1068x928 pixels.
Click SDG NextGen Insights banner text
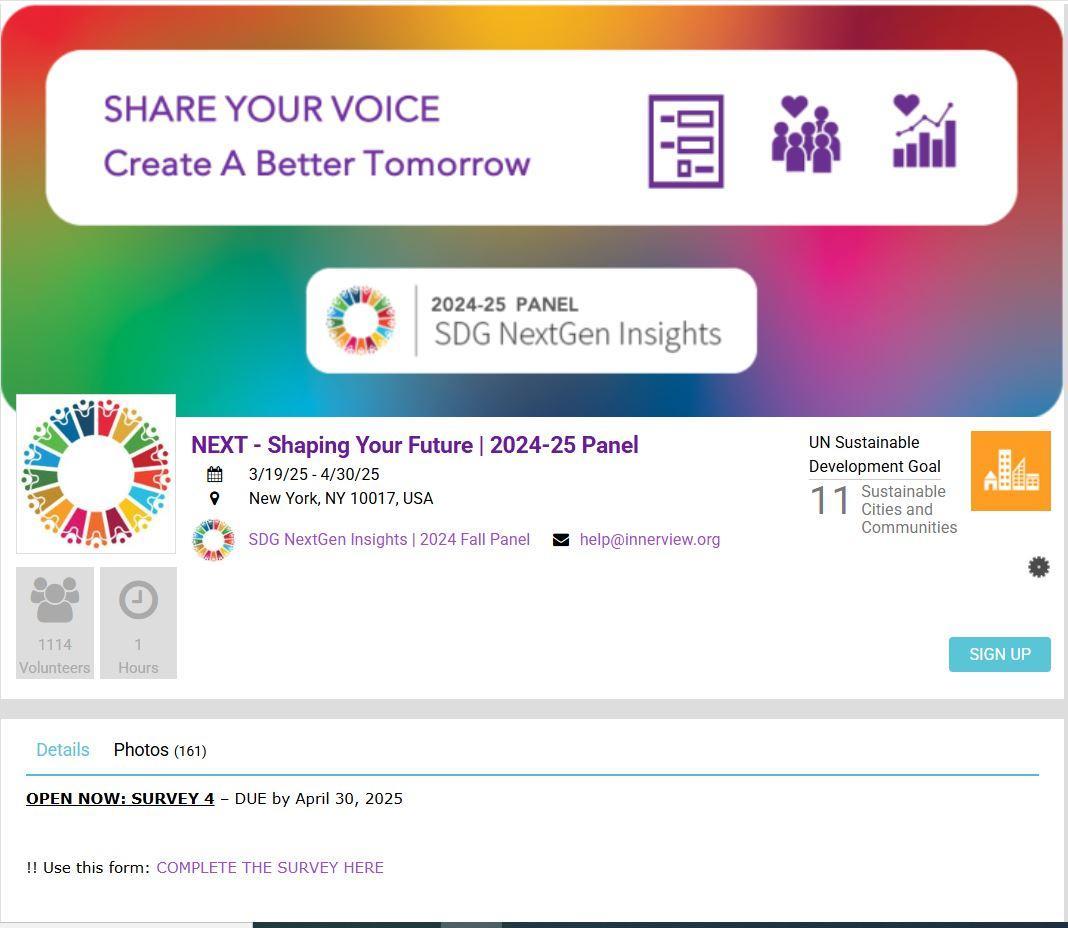[x=578, y=335]
